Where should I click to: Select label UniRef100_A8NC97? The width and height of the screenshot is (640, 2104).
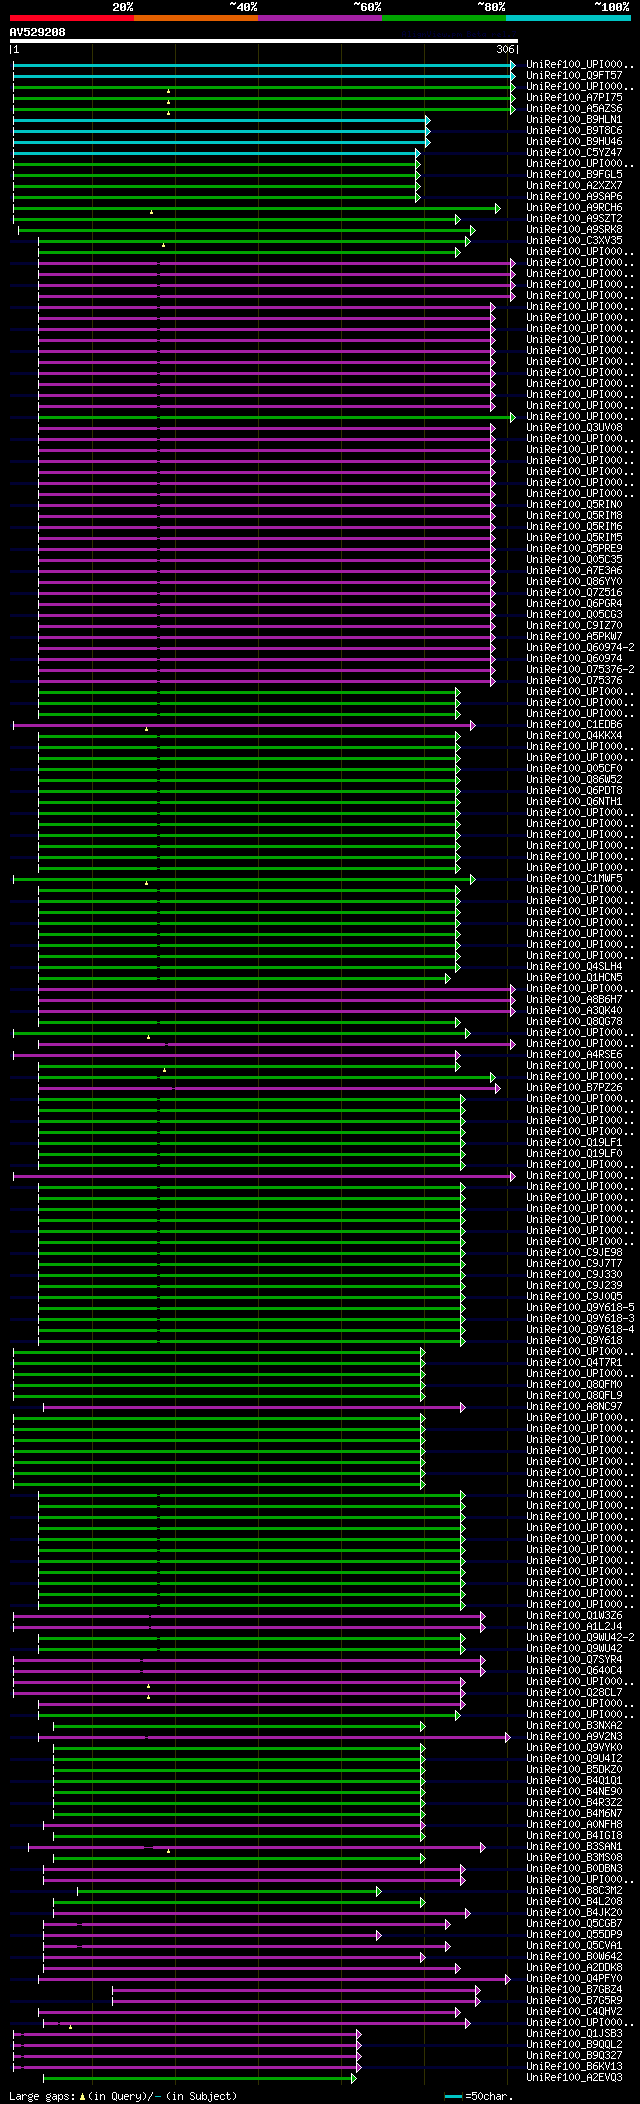pos(574,1406)
